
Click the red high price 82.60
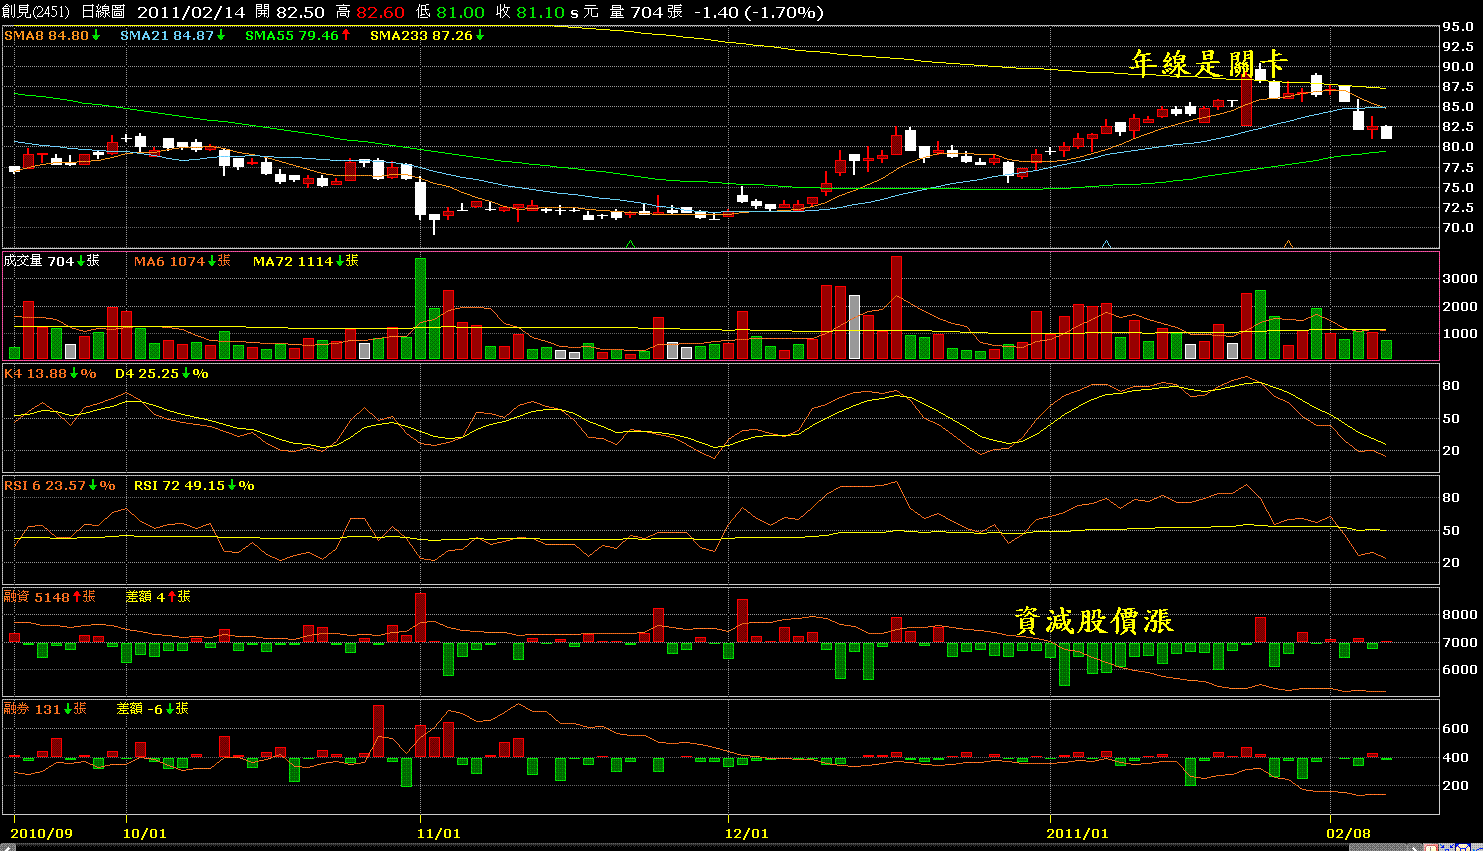point(380,12)
